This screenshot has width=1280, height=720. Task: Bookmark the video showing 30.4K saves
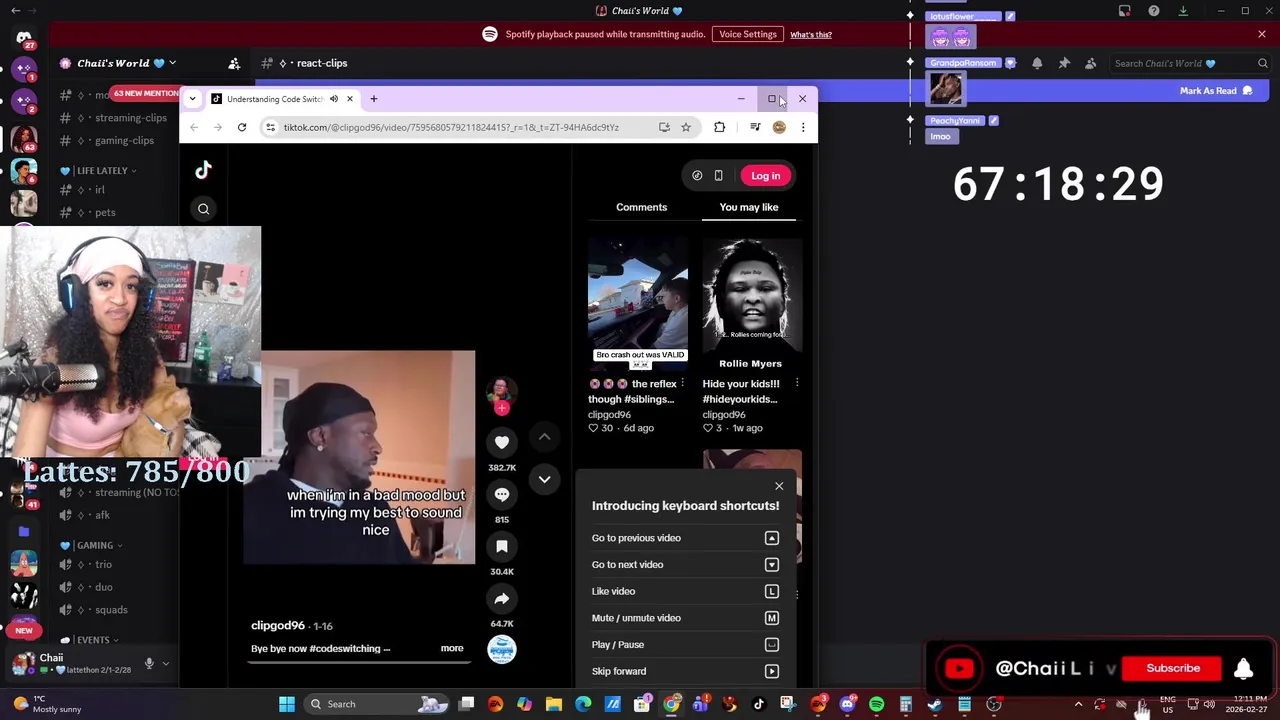coord(502,546)
